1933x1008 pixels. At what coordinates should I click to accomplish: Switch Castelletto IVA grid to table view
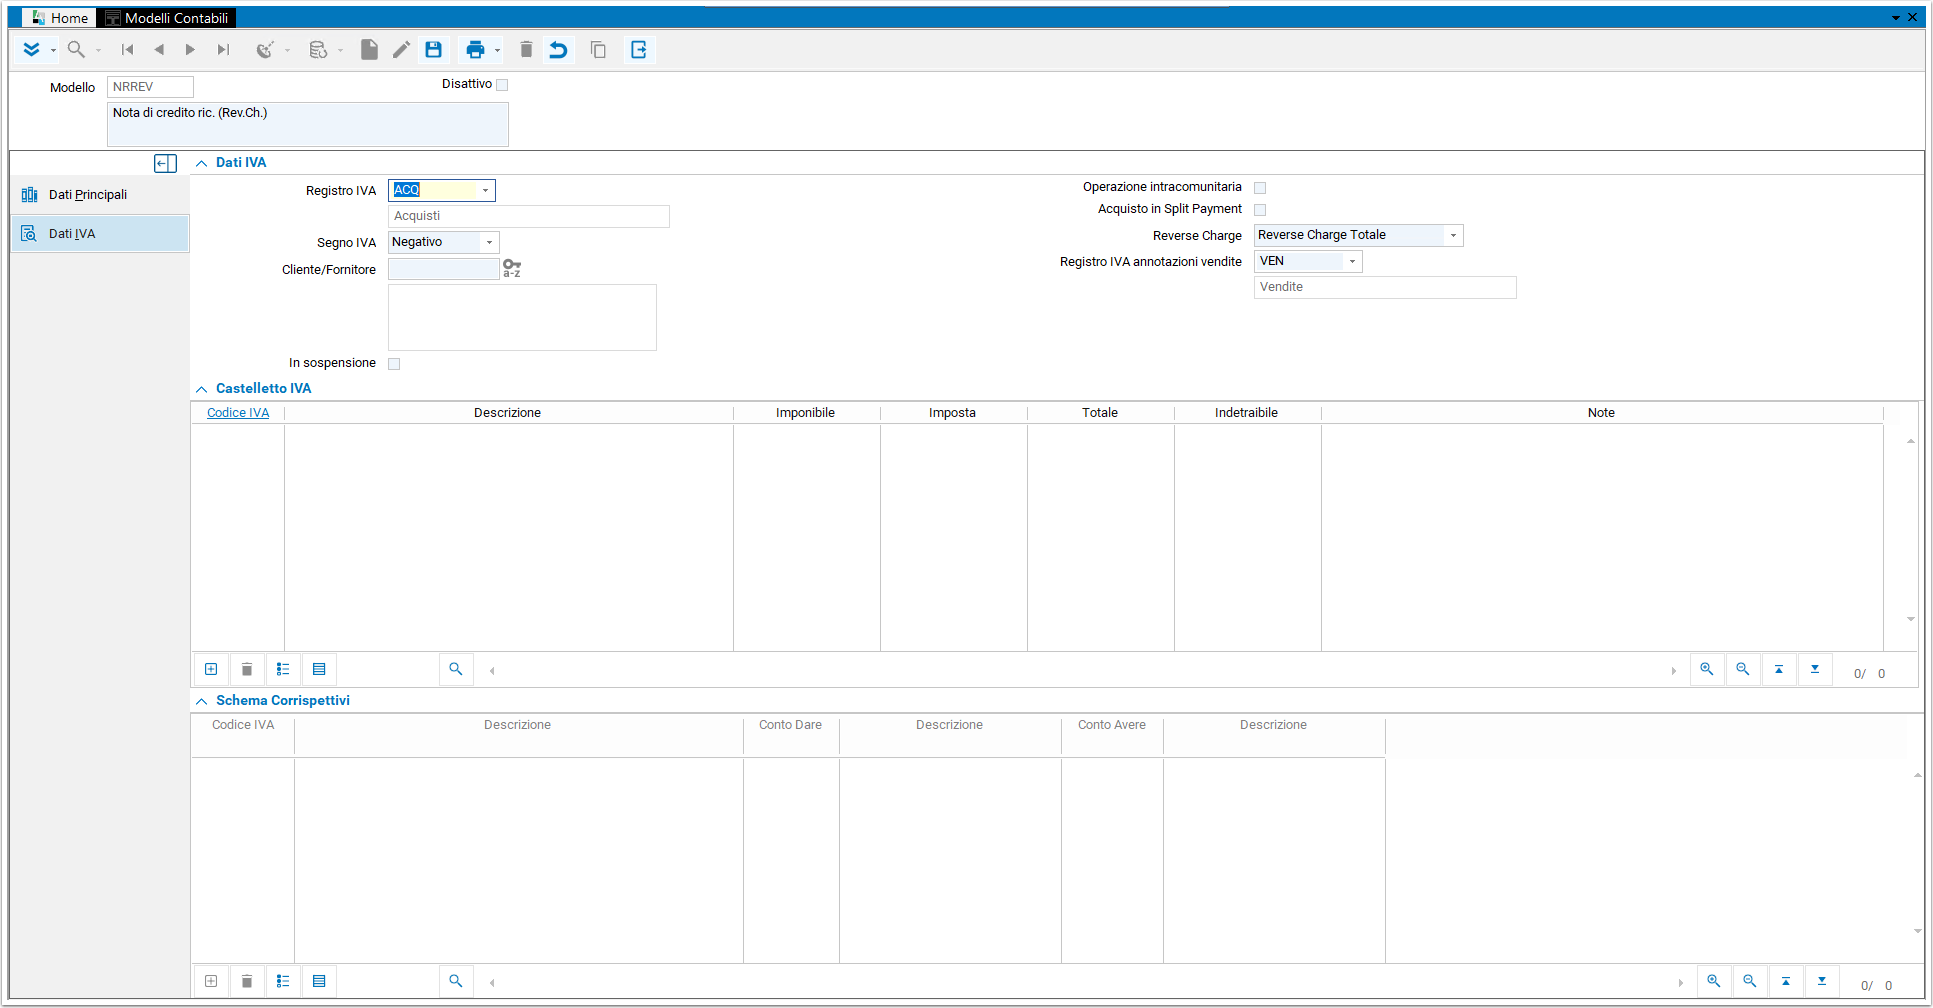pos(319,669)
